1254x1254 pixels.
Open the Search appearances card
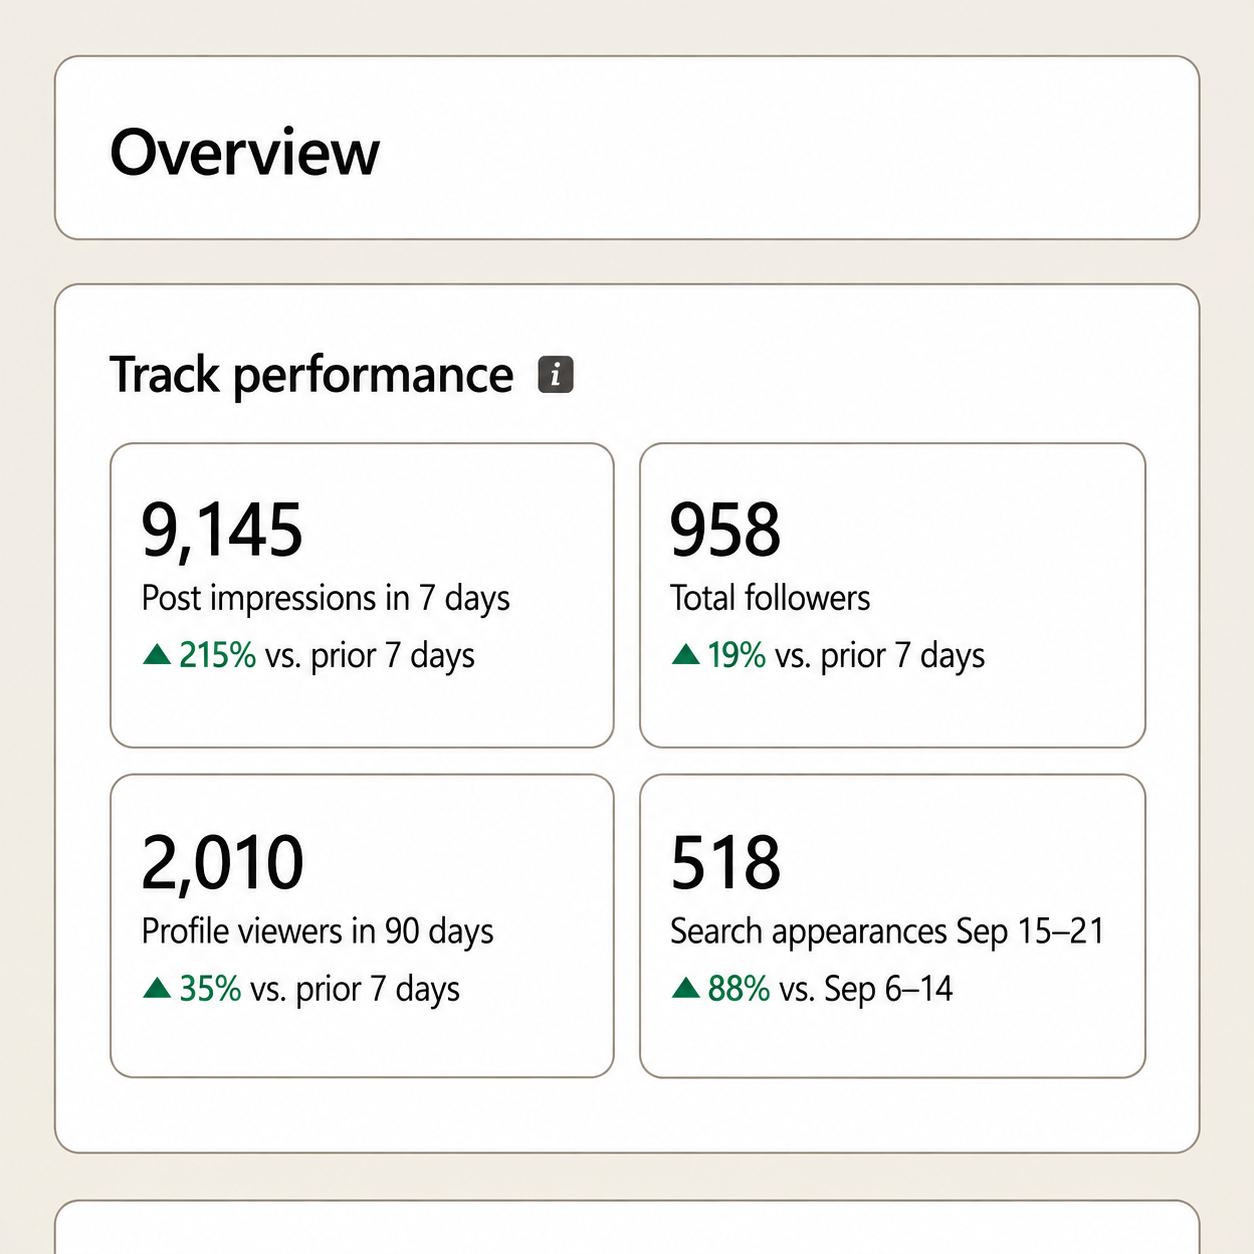coord(892,926)
